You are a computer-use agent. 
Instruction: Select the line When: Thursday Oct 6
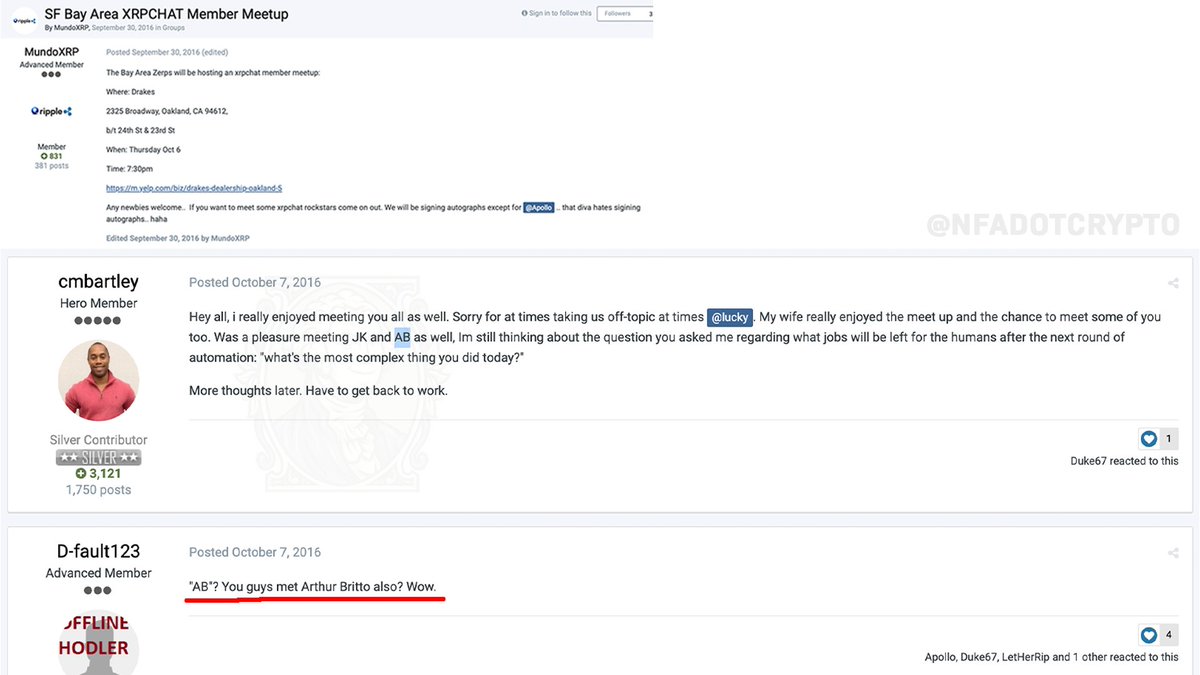(144, 150)
